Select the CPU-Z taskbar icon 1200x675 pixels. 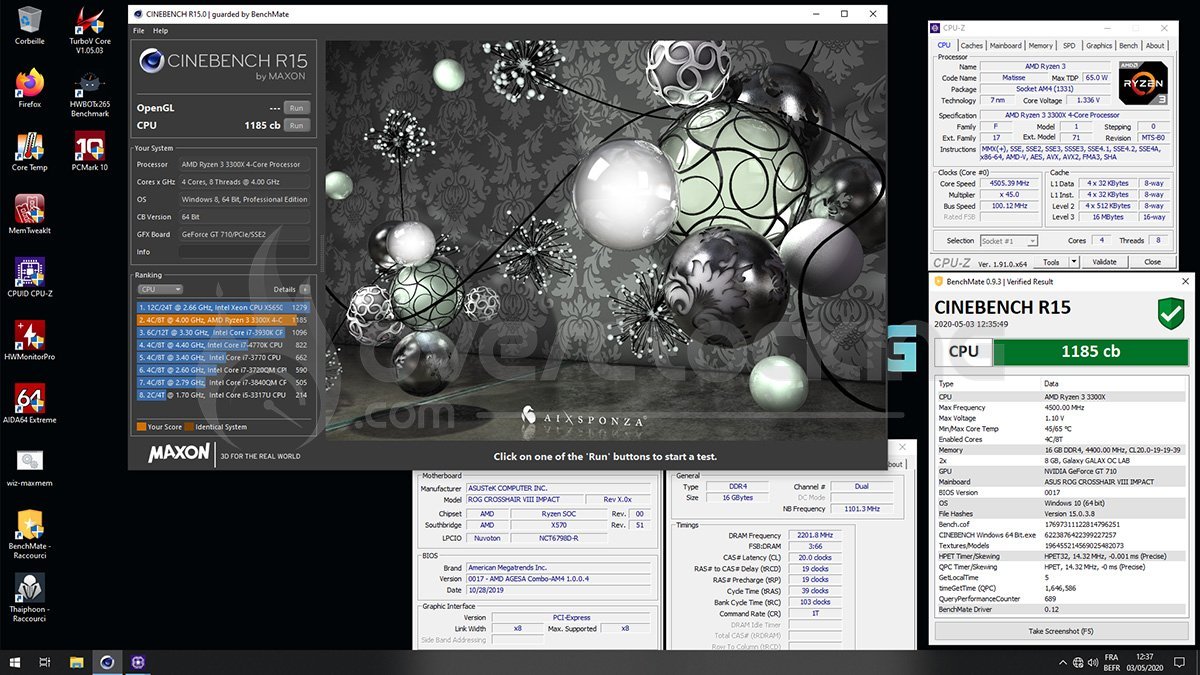tap(138, 662)
